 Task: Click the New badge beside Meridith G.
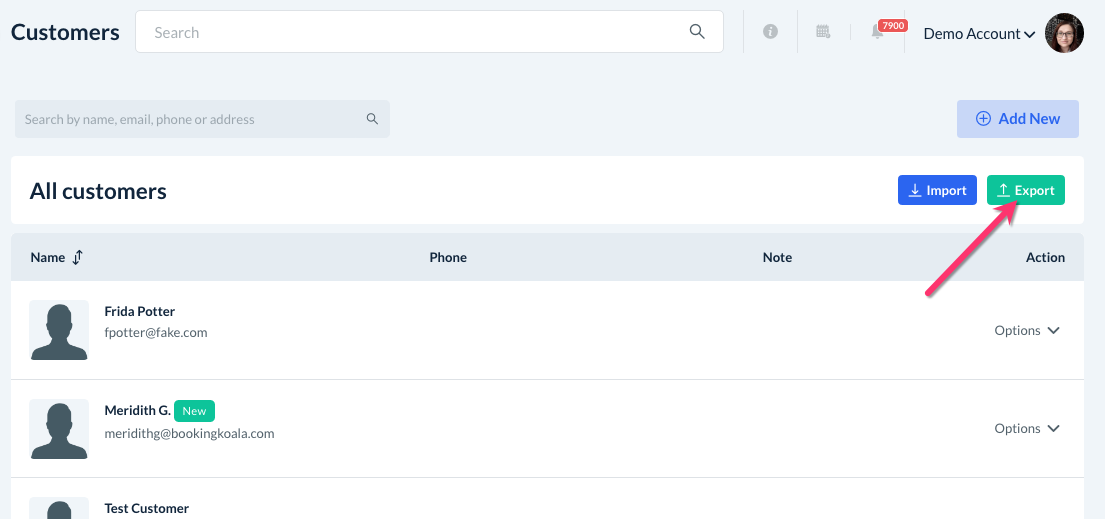click(x=195, y=410)
